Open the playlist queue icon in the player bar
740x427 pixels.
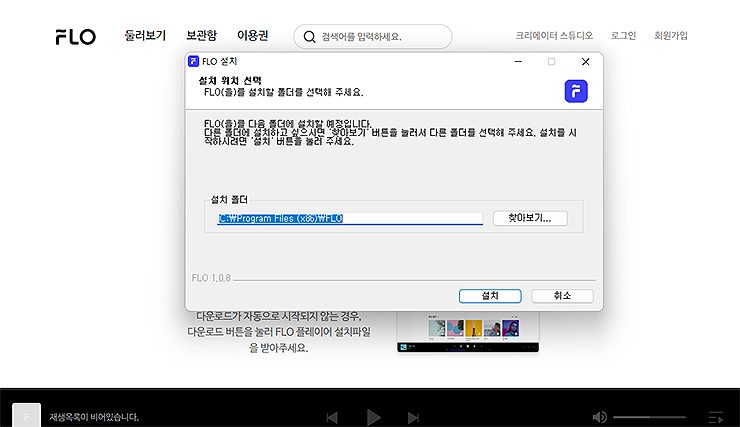click(716, 418)
